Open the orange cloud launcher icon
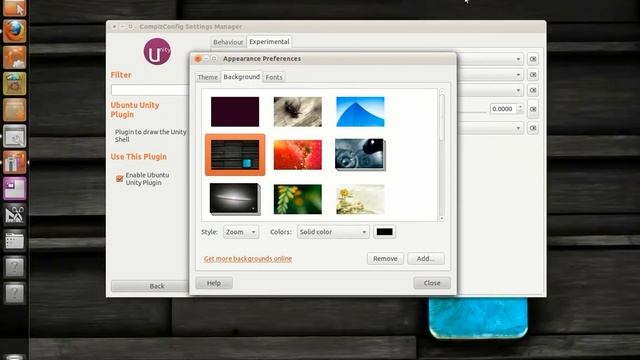This screenshot has height=360, width=640. click(x=15, y=57)
